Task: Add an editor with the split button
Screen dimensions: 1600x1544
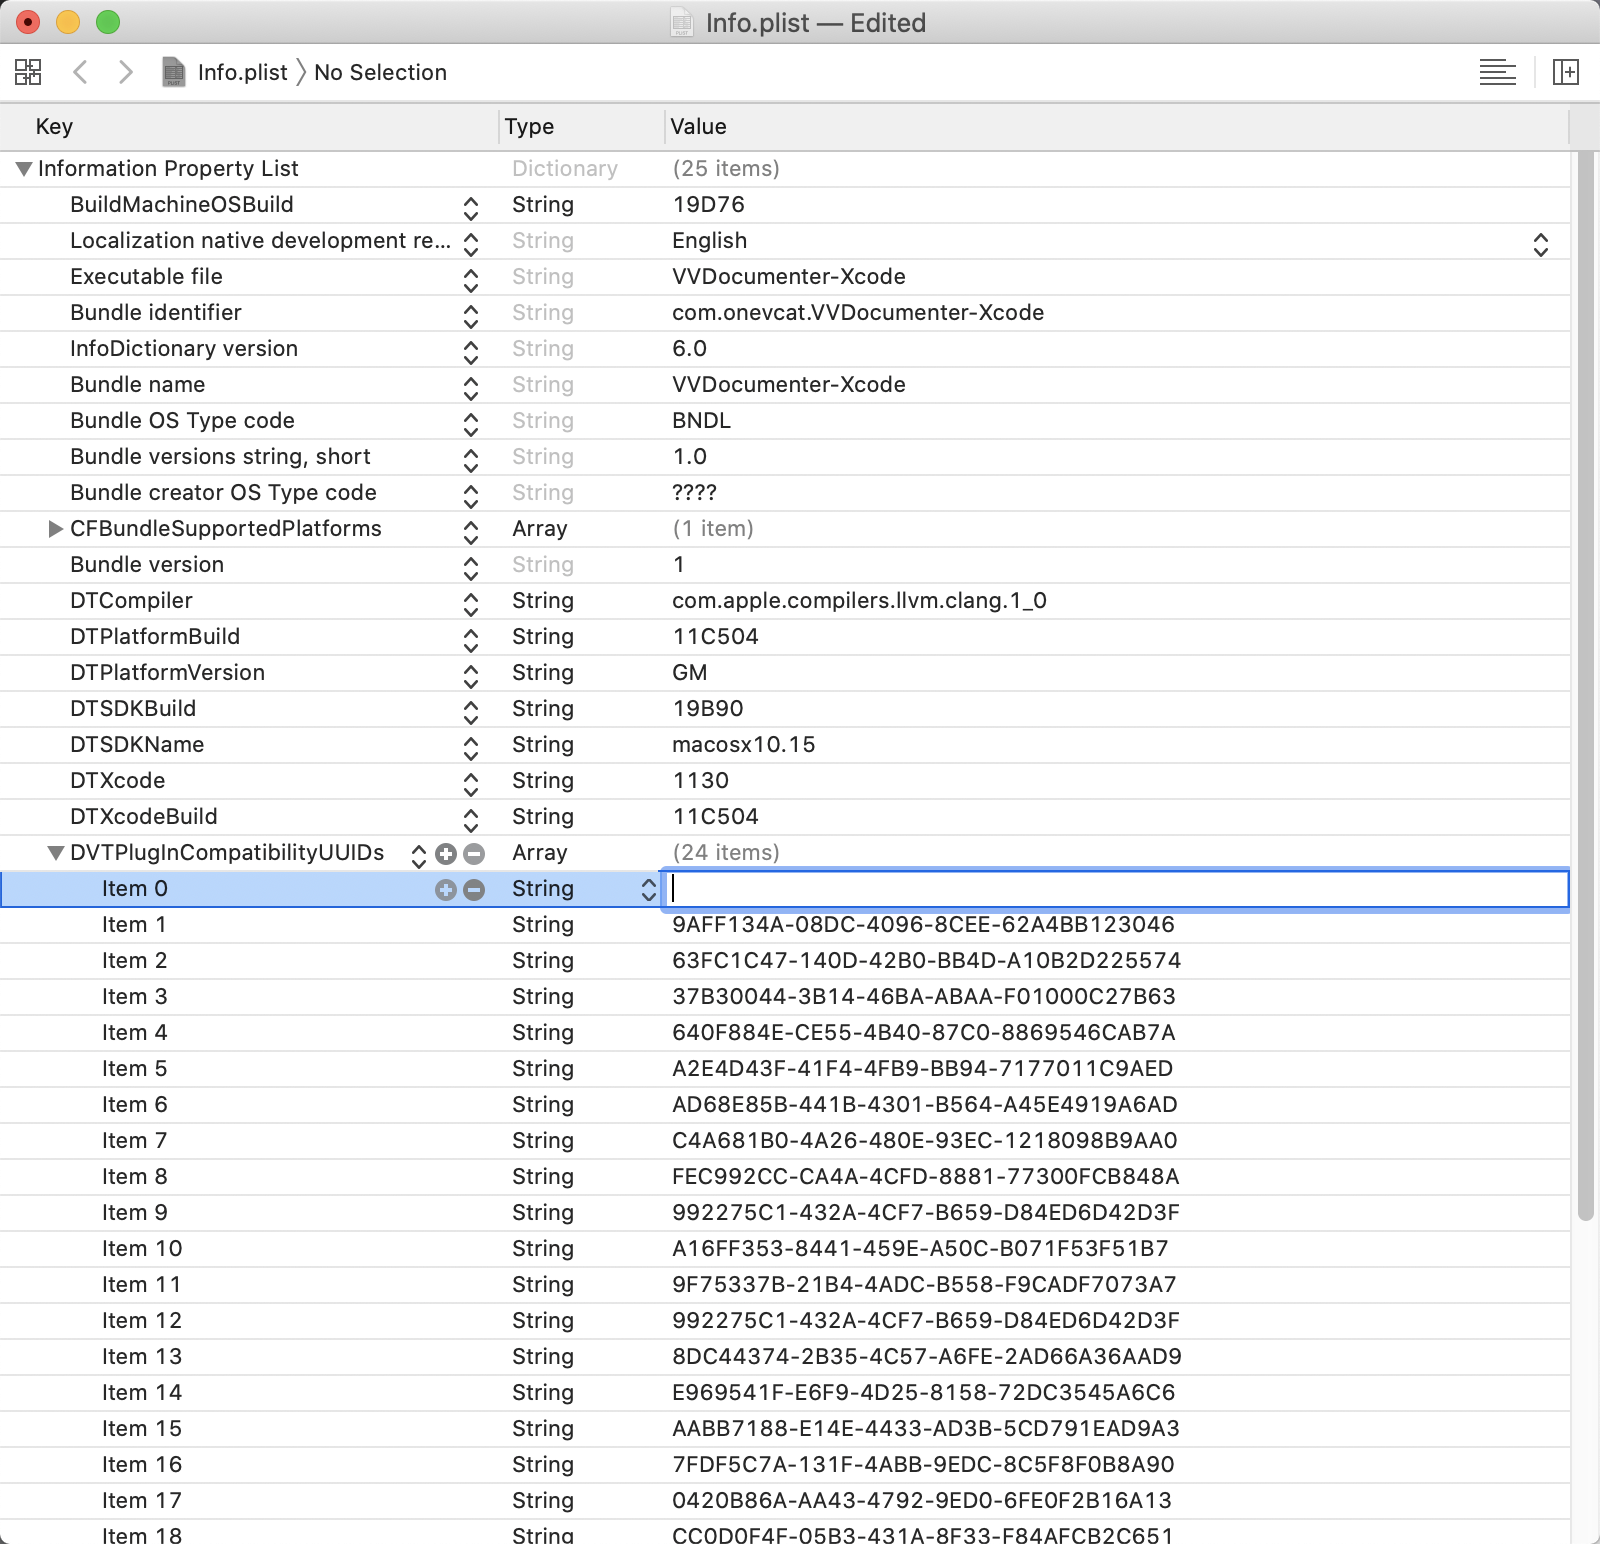Action: (x=1565, y=72)
